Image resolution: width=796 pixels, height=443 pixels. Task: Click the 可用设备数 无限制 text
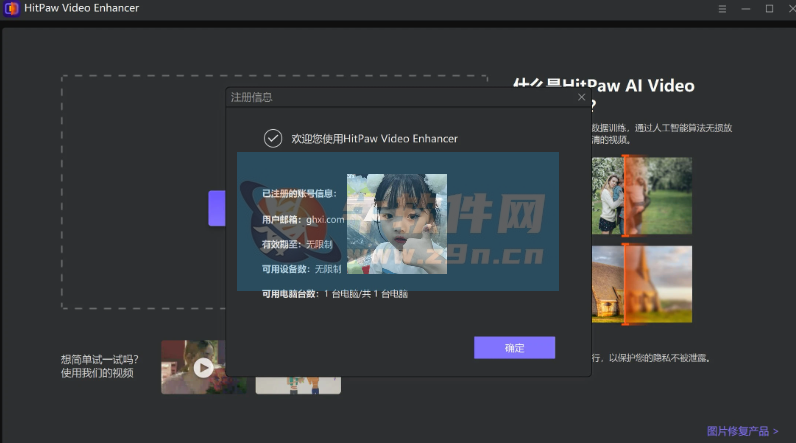point(302,269)
